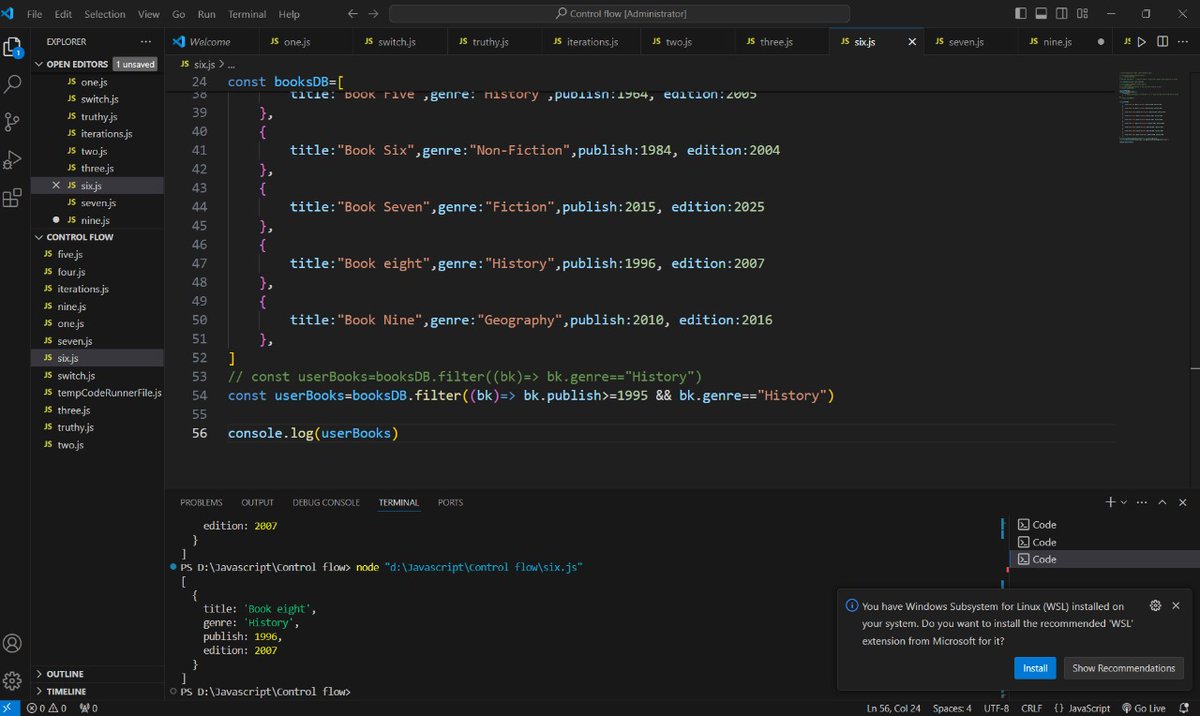The height and width of the screenshot is (716, 1200).
Task: Open the notifications bell in status bar
Action: 1186,708
